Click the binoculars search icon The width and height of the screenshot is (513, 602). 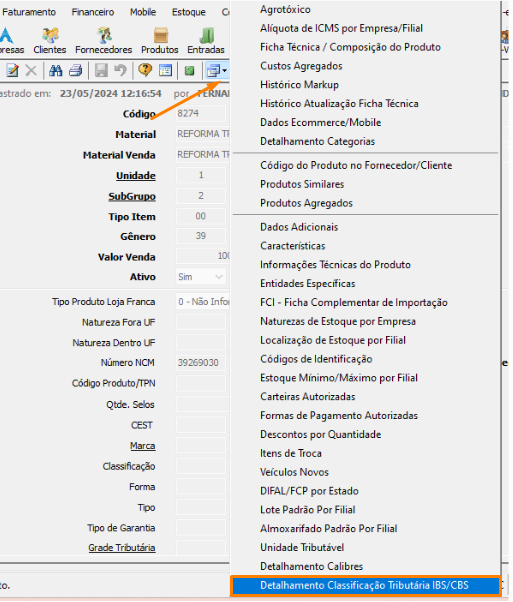click(x=56, y=70)
